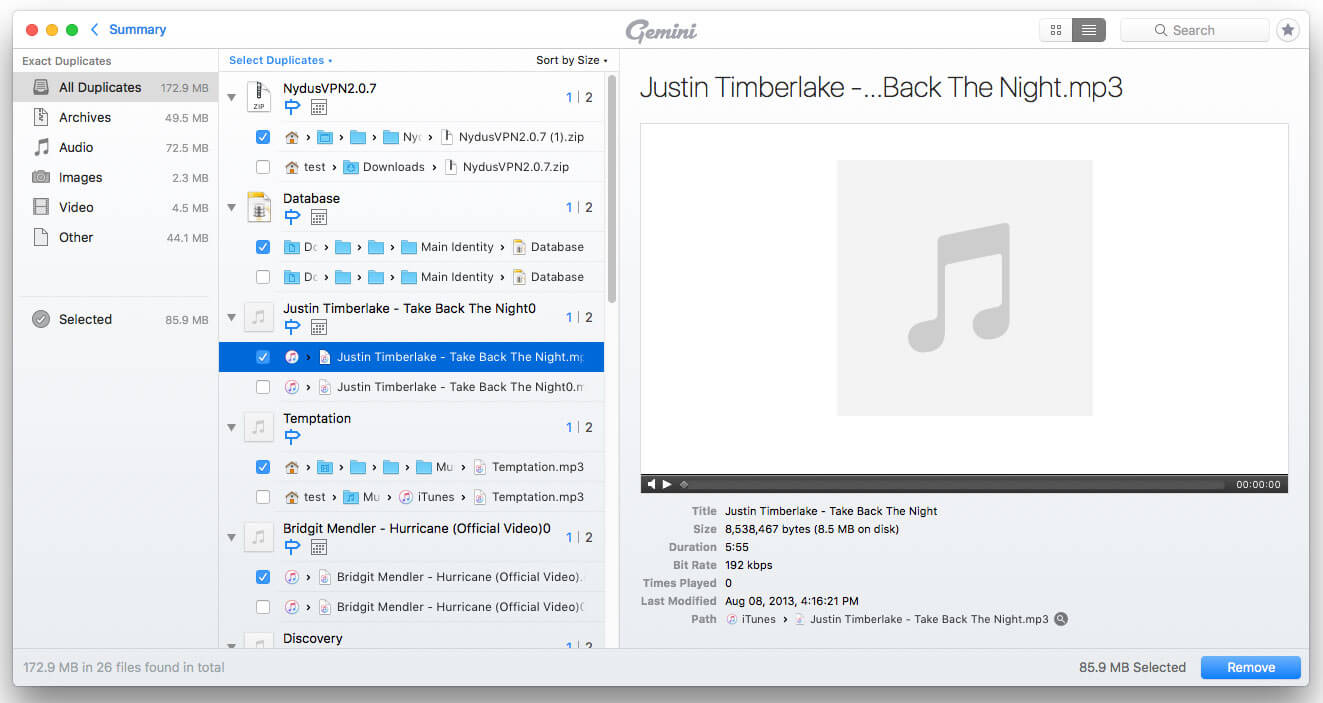Collapse the NydusVPN2.0.7 group
1323x703 pixels.
pos(232,98)
